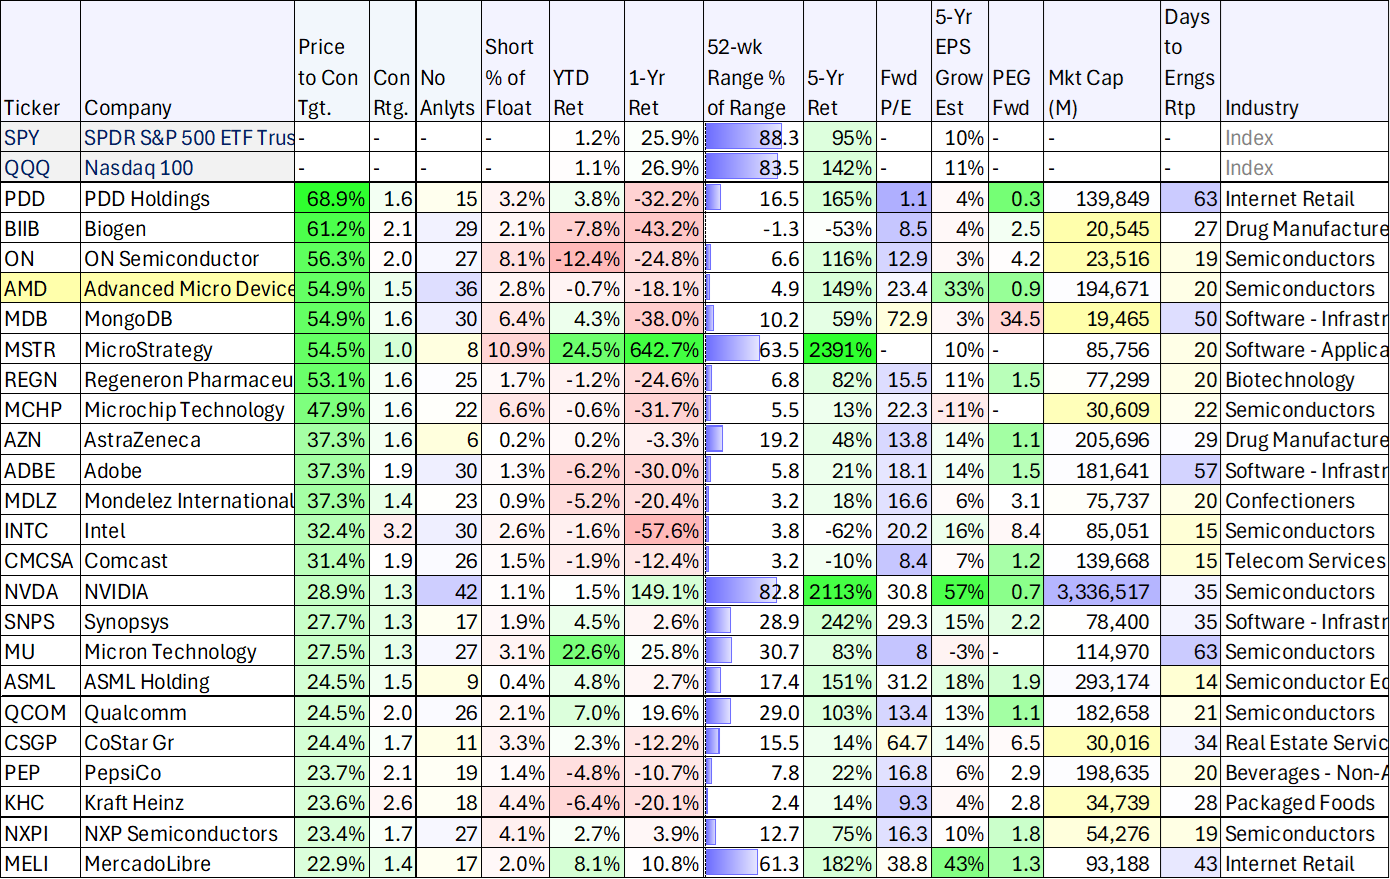Select Microchip Technology company cell
Screen dimensions: 1390x879
[x=188, y=410]
